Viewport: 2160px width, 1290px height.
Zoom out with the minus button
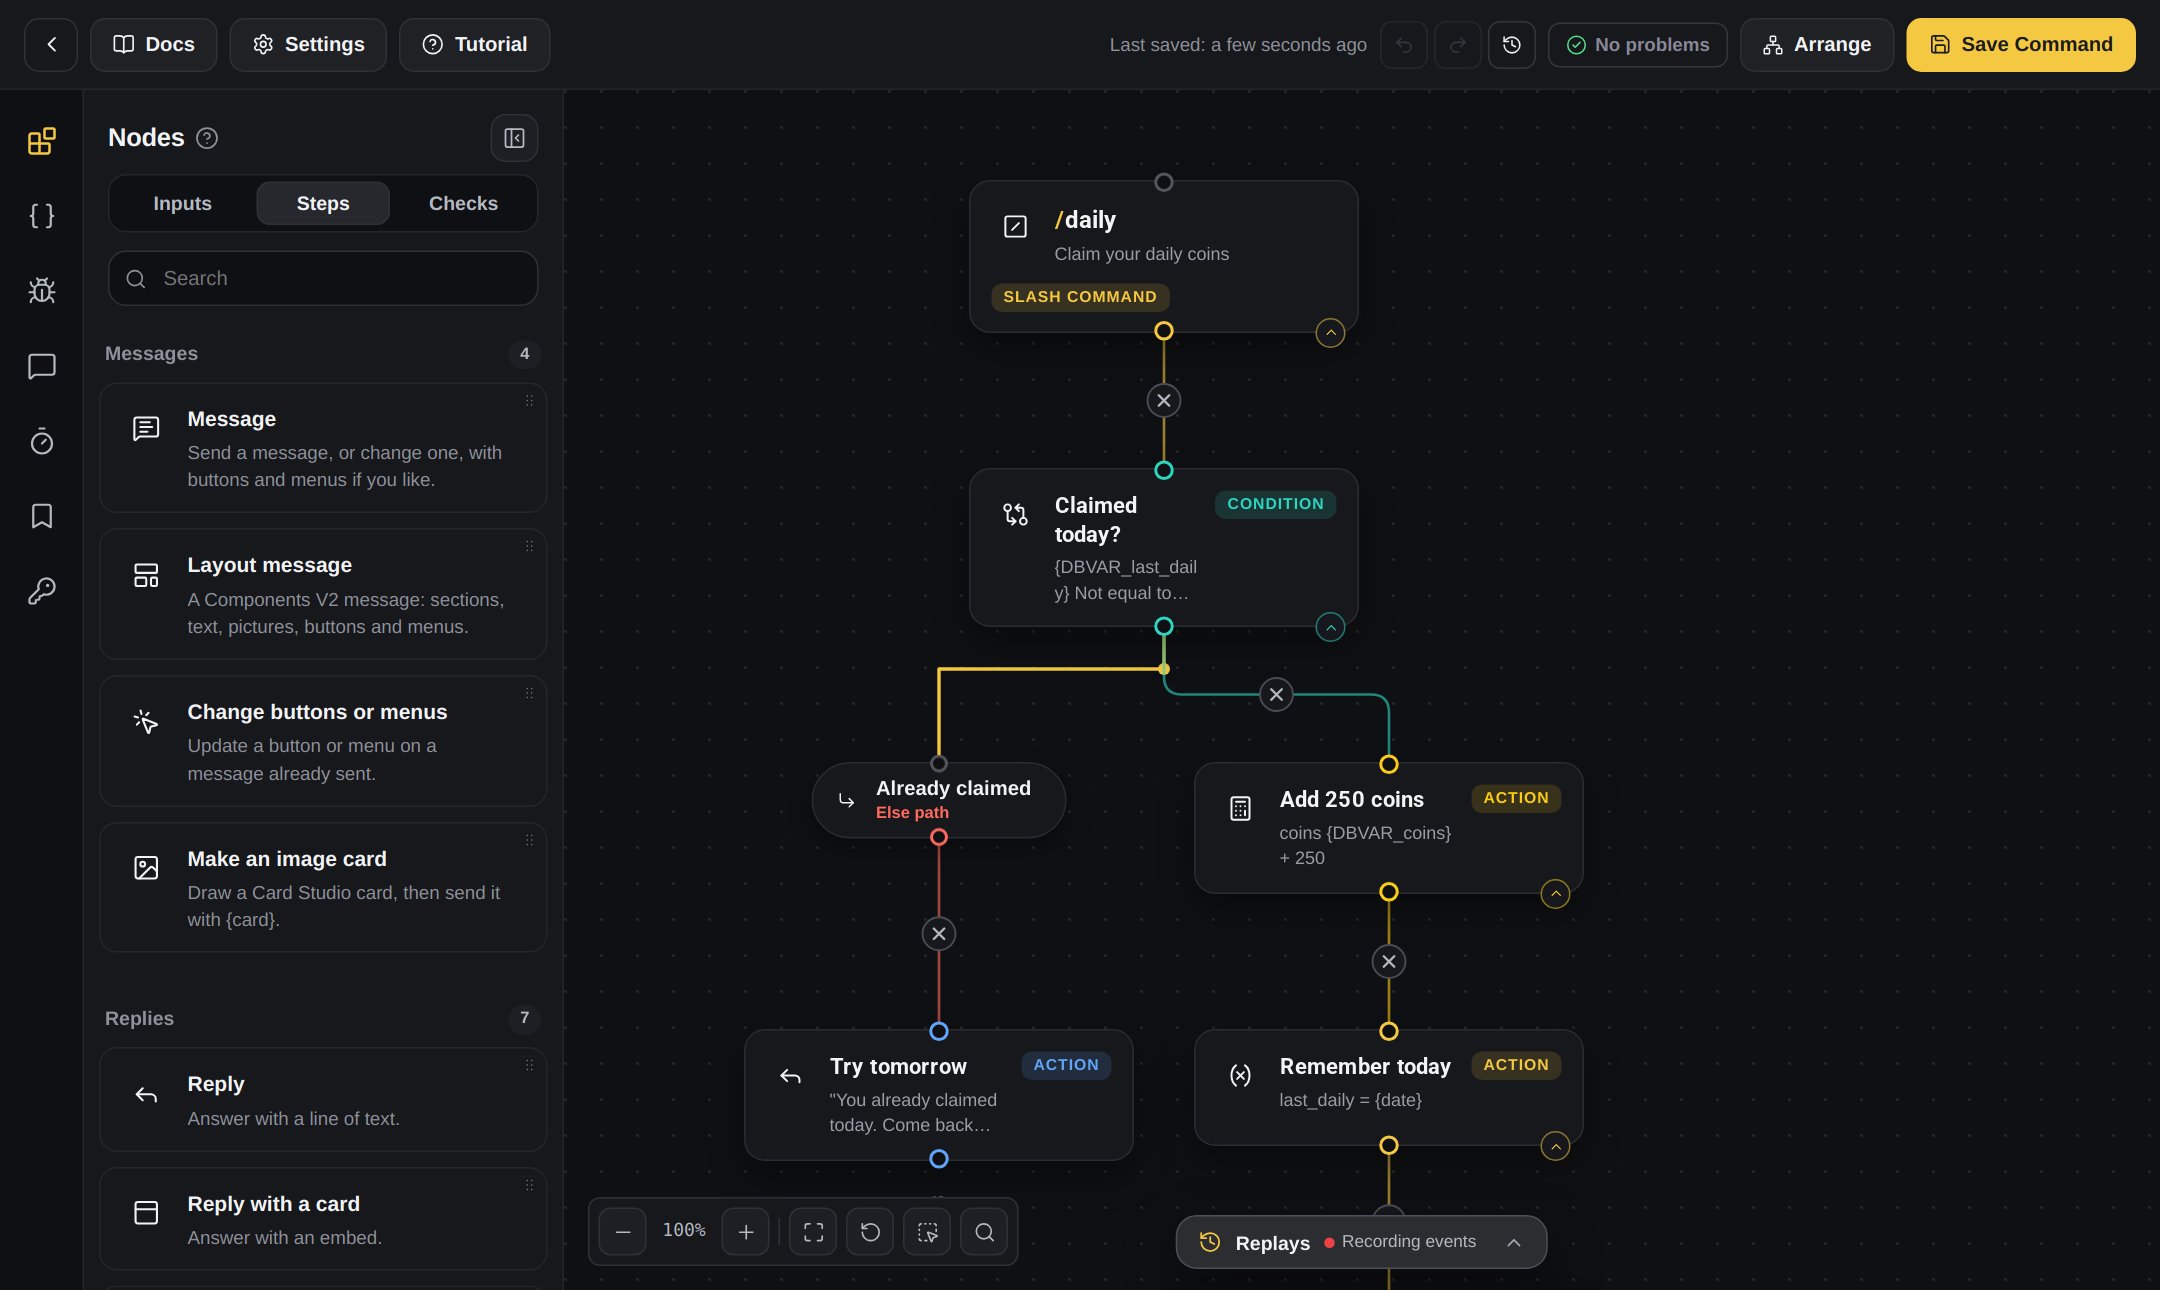[623, 1232]
